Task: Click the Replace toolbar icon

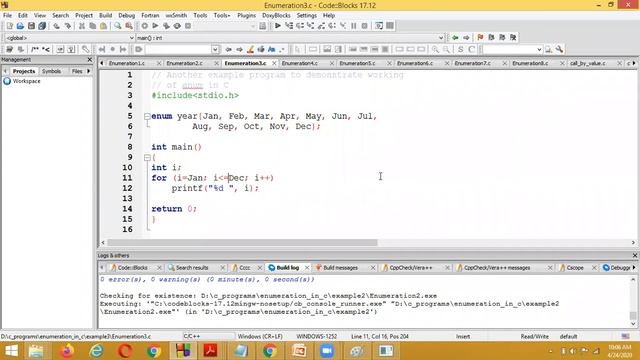Action: (x=129, y=26)
